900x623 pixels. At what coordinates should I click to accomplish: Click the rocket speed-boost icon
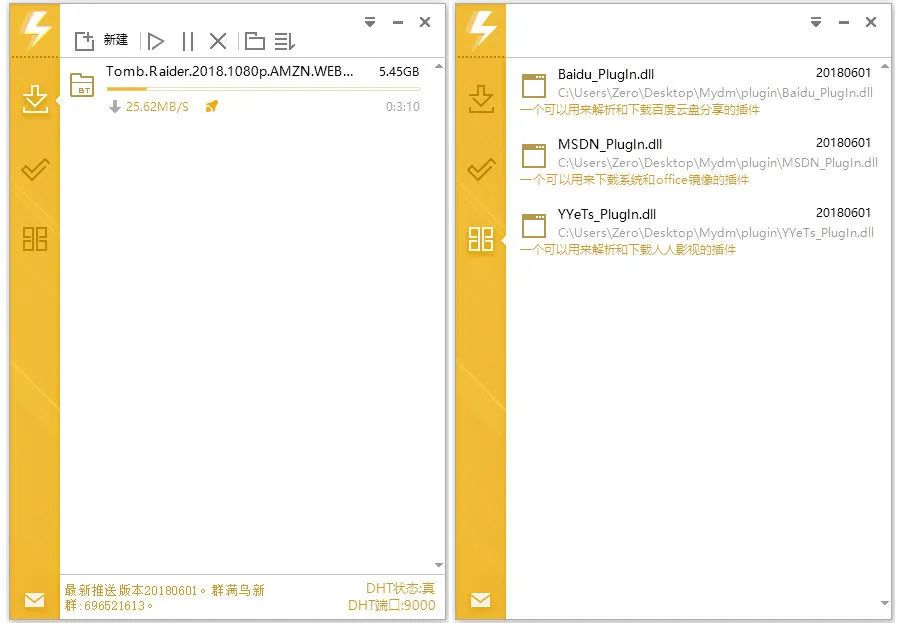(x=211, y=107)
